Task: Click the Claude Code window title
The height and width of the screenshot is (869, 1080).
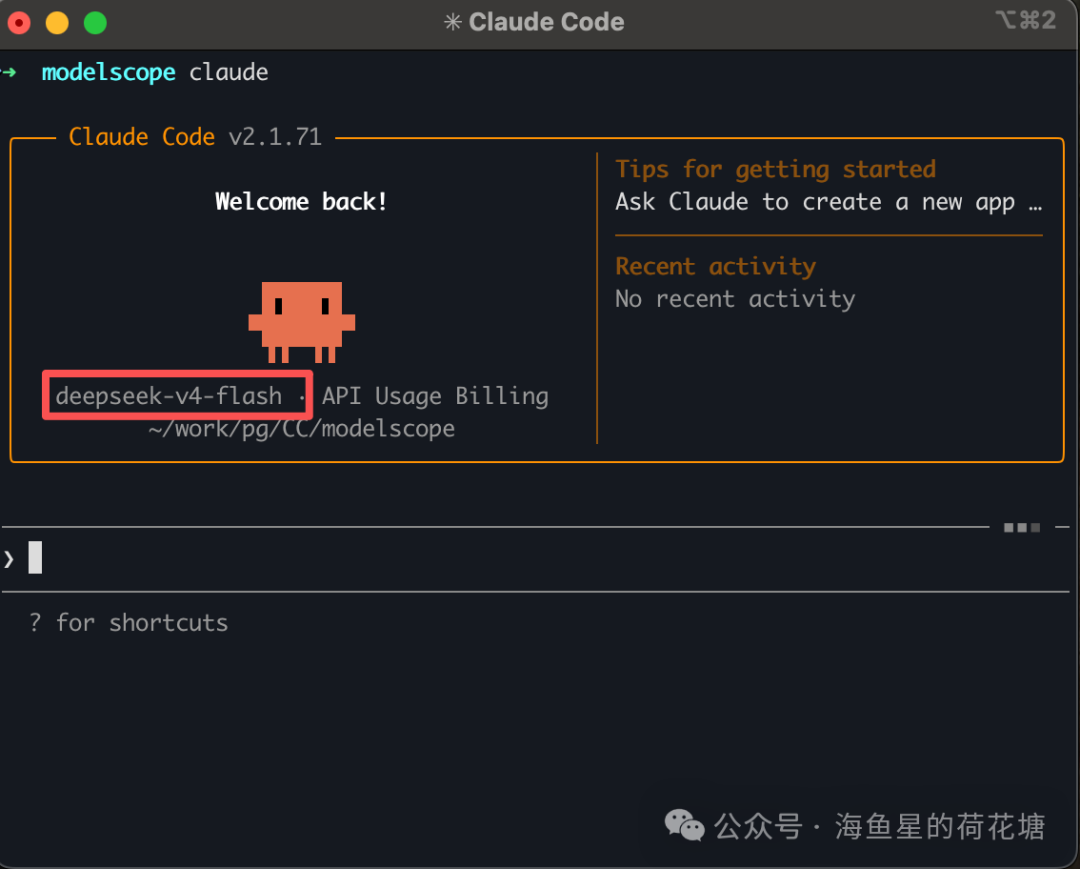Action: click(546, 22)
